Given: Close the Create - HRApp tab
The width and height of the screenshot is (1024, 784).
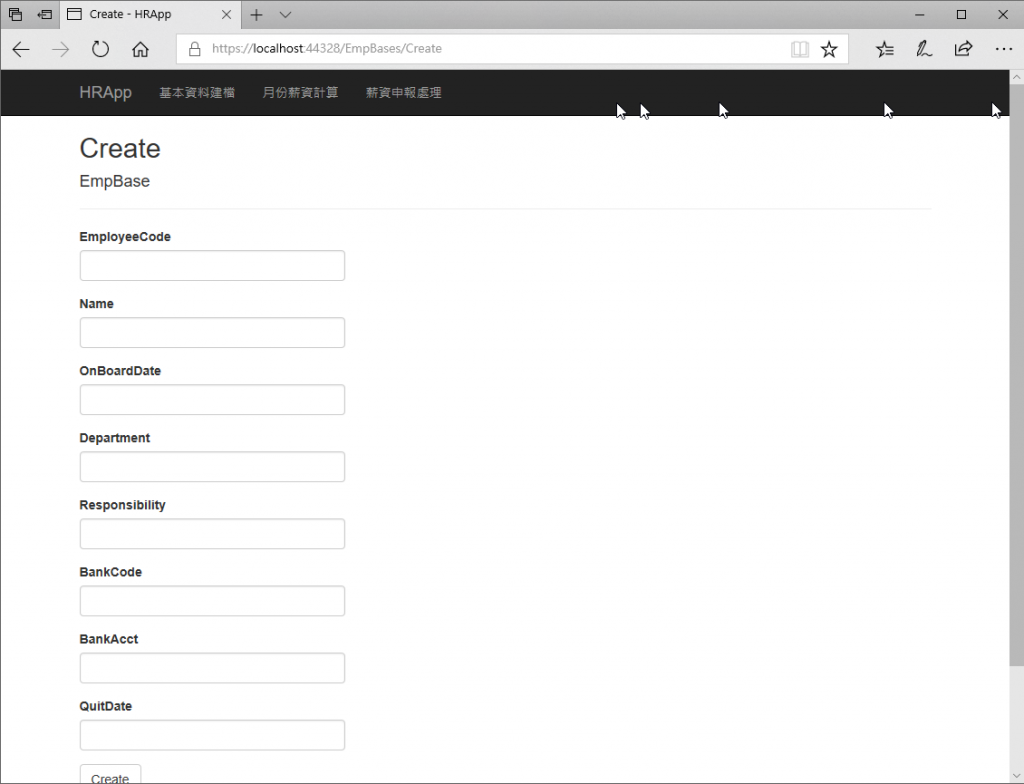Looking at the screenshot, I should pyautogui.click(x=227, y=14).
